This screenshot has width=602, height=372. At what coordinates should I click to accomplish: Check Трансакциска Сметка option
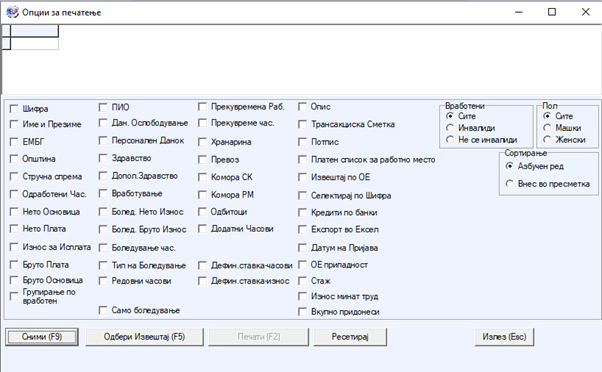tap(303, 124)
